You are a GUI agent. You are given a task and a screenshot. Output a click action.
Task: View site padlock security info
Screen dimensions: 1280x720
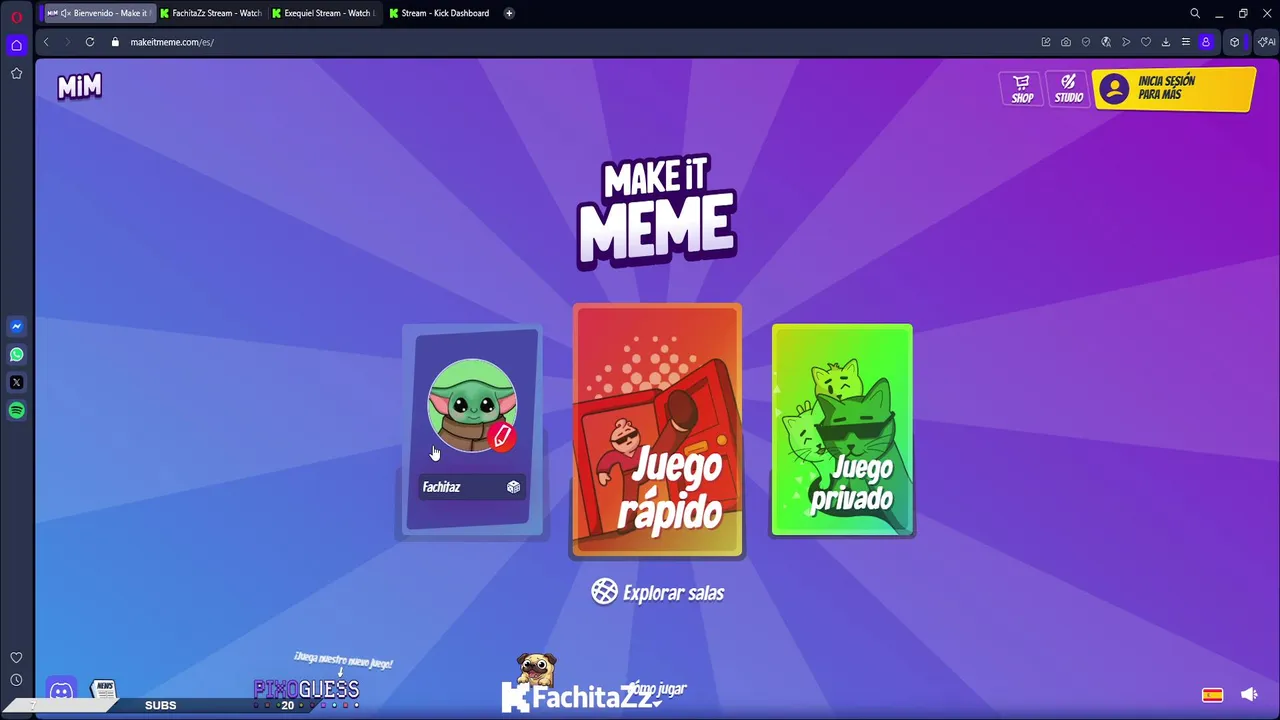(115, 42)
